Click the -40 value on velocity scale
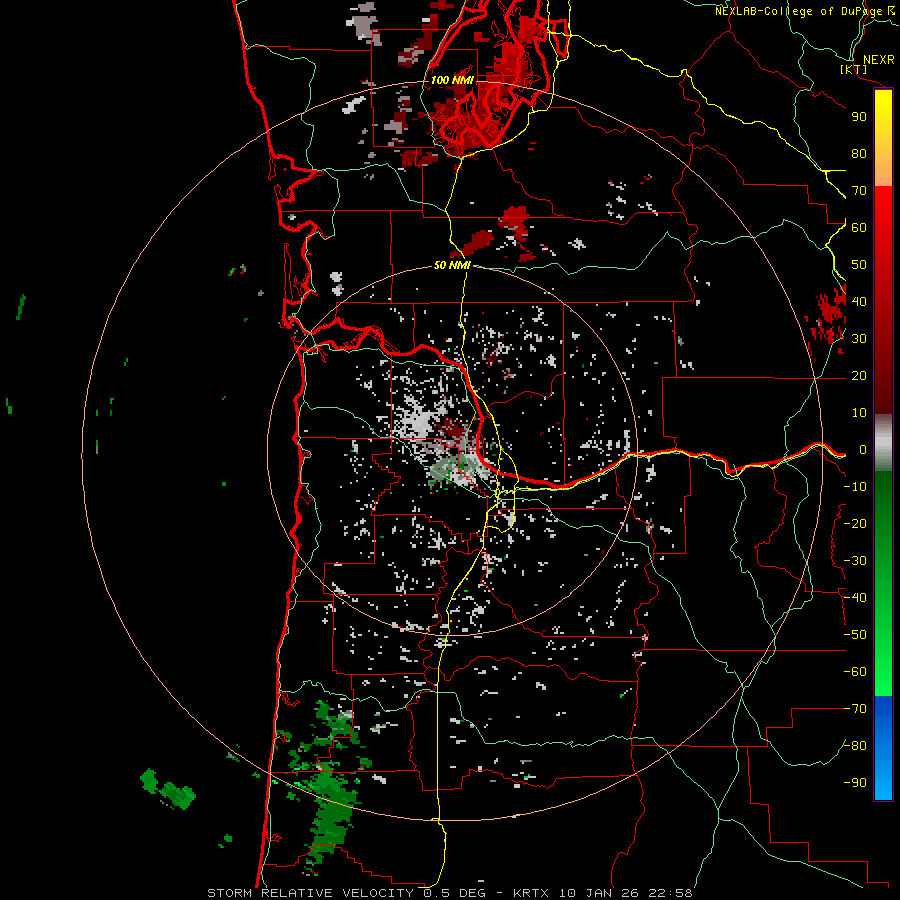 855,598
